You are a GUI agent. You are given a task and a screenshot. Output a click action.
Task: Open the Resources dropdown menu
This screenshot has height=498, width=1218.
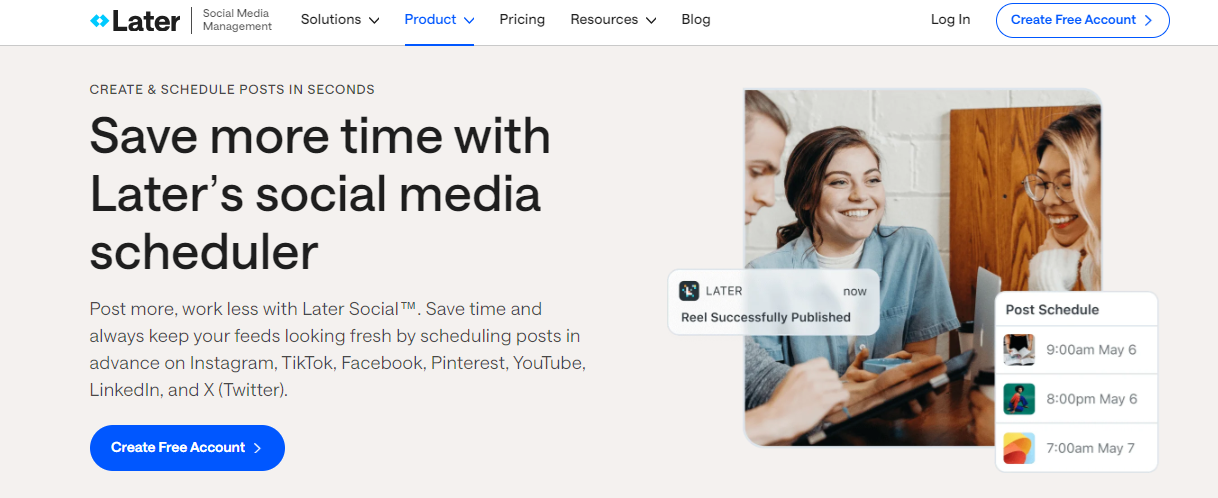(613, 20)
